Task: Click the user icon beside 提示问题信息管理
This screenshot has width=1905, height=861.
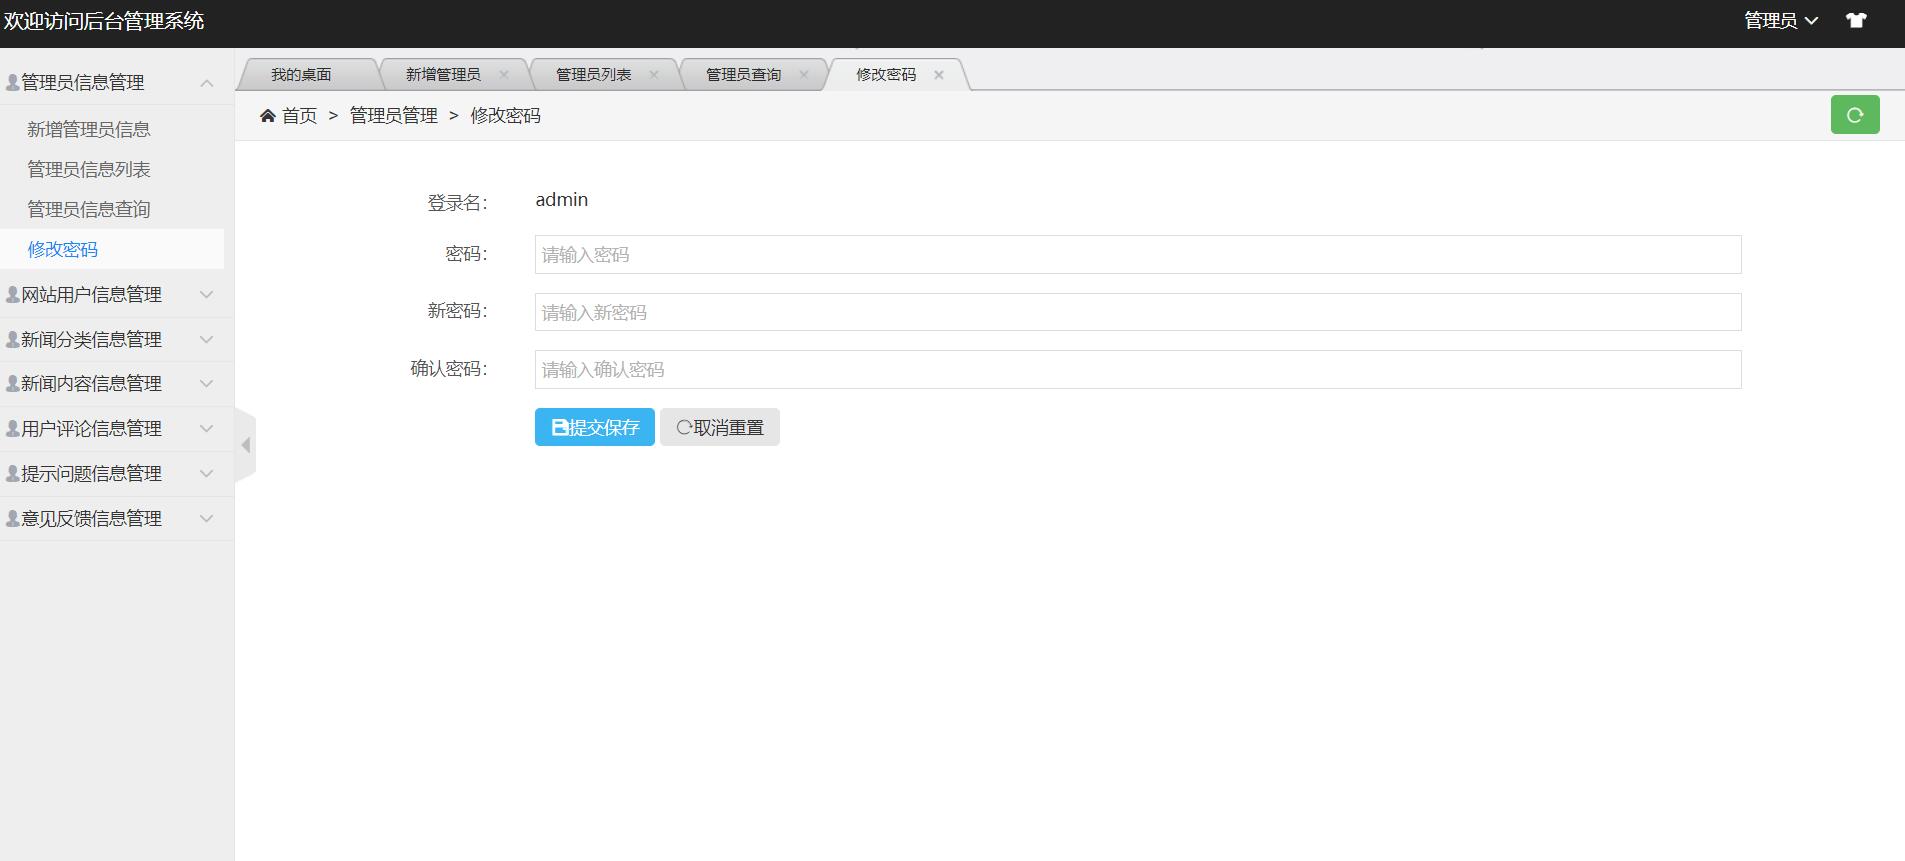Action: [12, 474]
